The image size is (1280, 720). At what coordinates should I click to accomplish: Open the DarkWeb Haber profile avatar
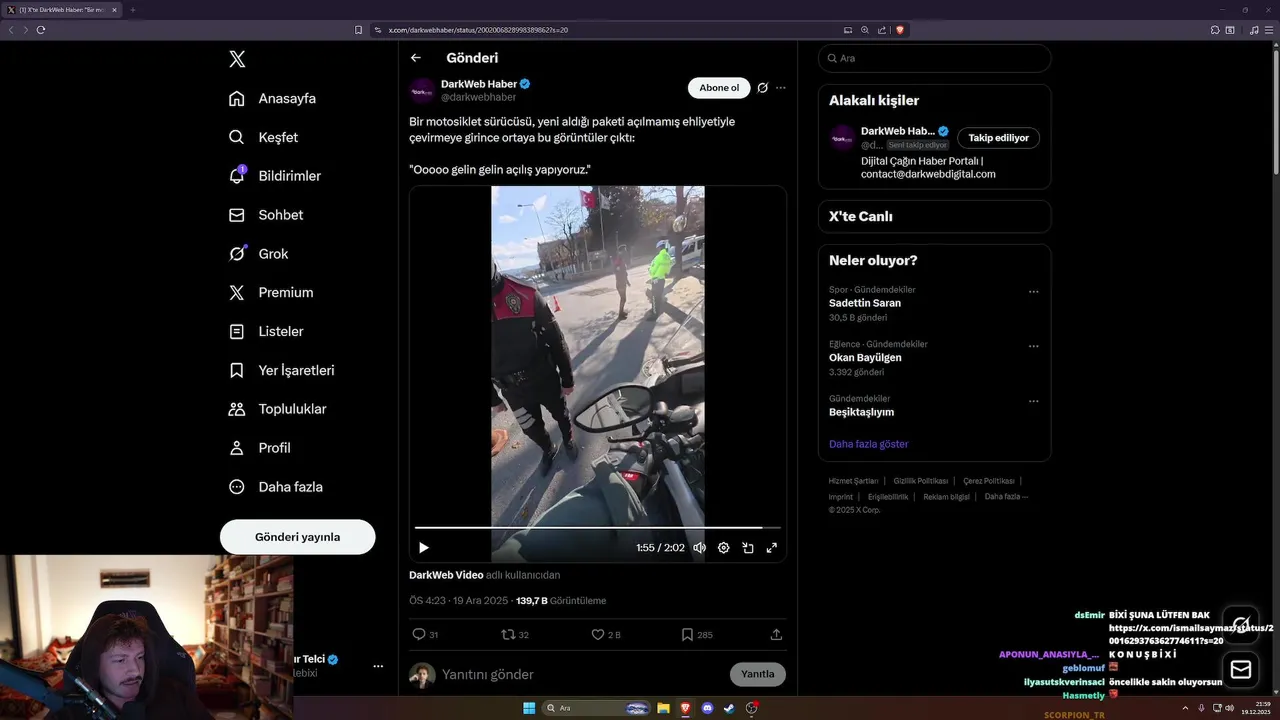click(422, 90)
